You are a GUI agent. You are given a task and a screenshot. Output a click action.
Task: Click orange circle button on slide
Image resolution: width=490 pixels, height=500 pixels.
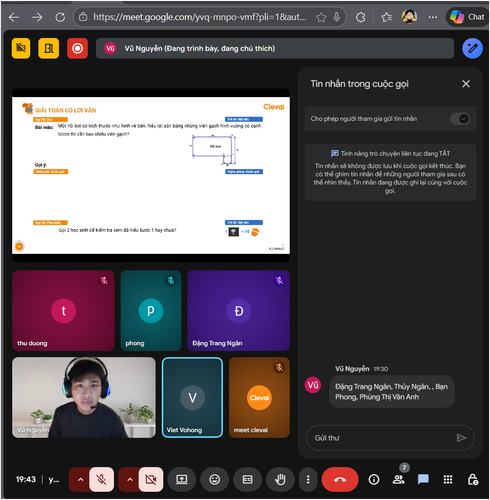coord(19,246)
